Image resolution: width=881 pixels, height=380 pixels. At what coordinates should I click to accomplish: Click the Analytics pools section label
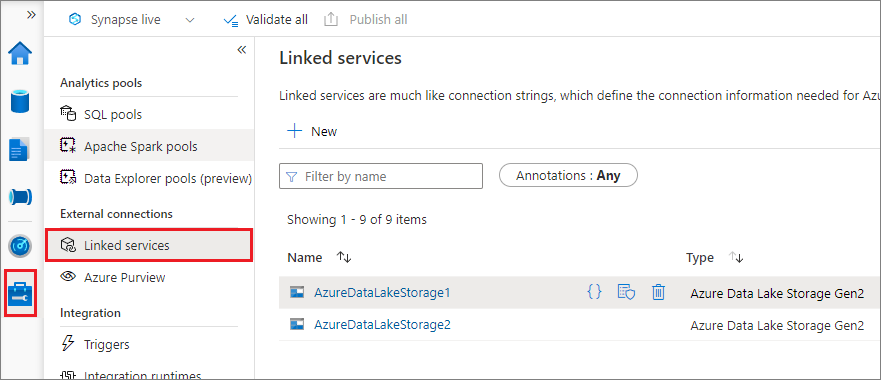tap(101, 83)
